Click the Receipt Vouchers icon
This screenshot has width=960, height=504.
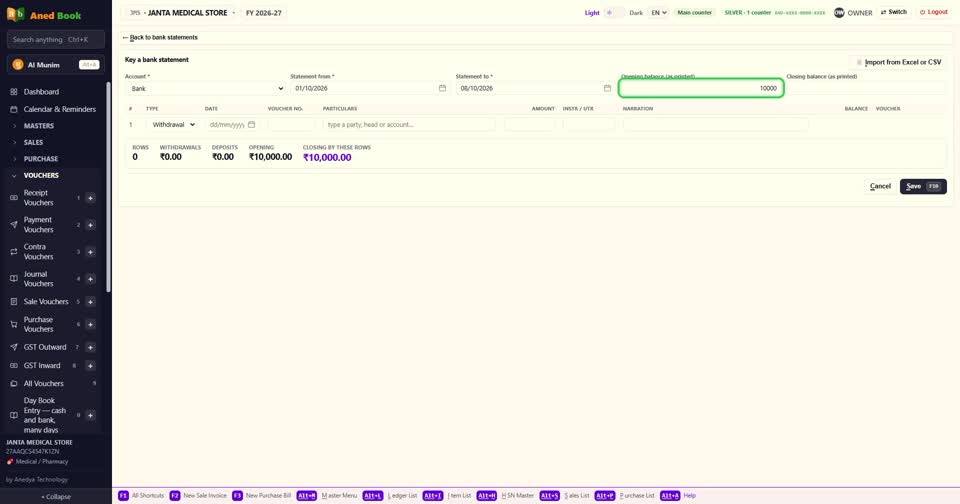pos(13,198)
